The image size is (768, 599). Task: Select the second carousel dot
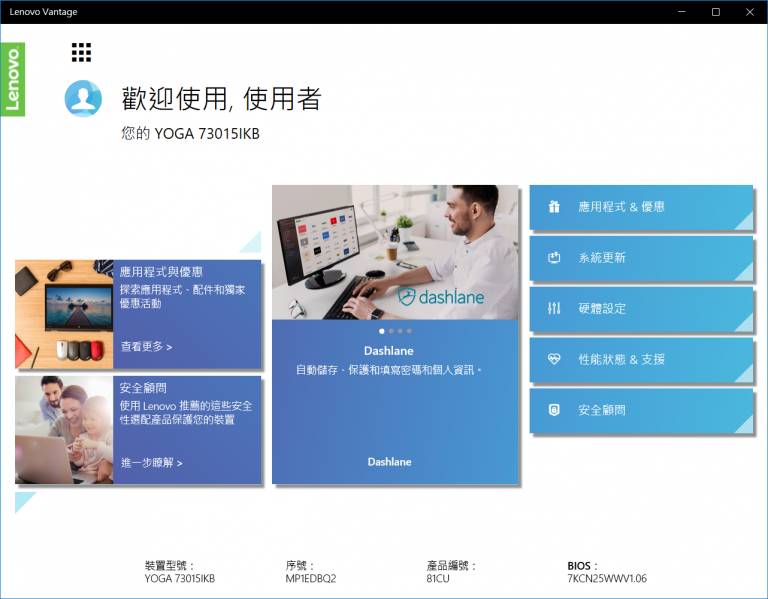(391, 331)
